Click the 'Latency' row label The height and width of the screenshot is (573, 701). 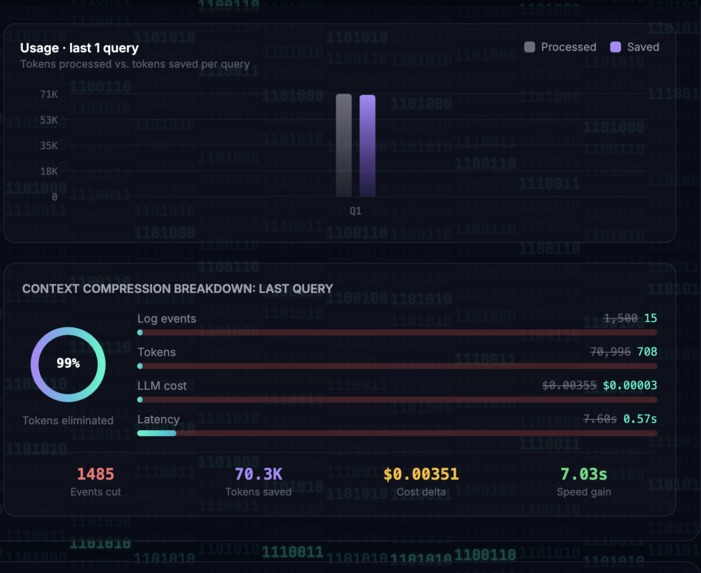point(158,420)
